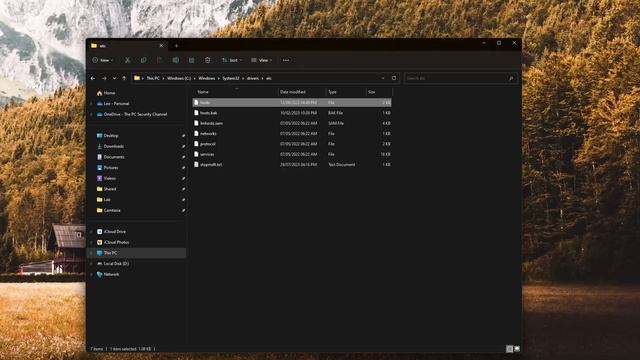
Task: Open the Shared folder in quick access
Action: click(x=110, y=189)
